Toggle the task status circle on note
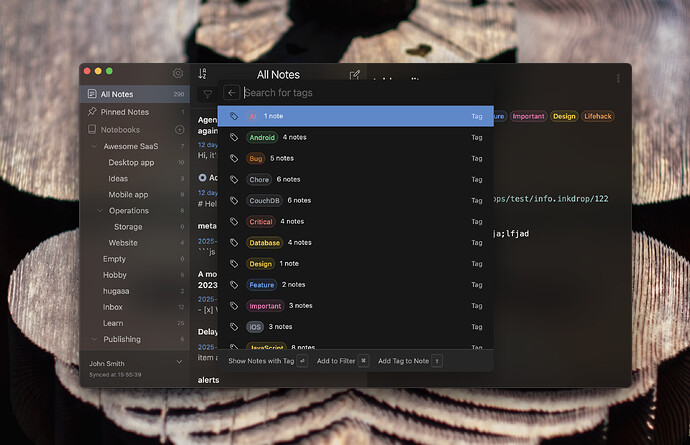The width and height of the screenshot is (690, 445). click(202, 177)
